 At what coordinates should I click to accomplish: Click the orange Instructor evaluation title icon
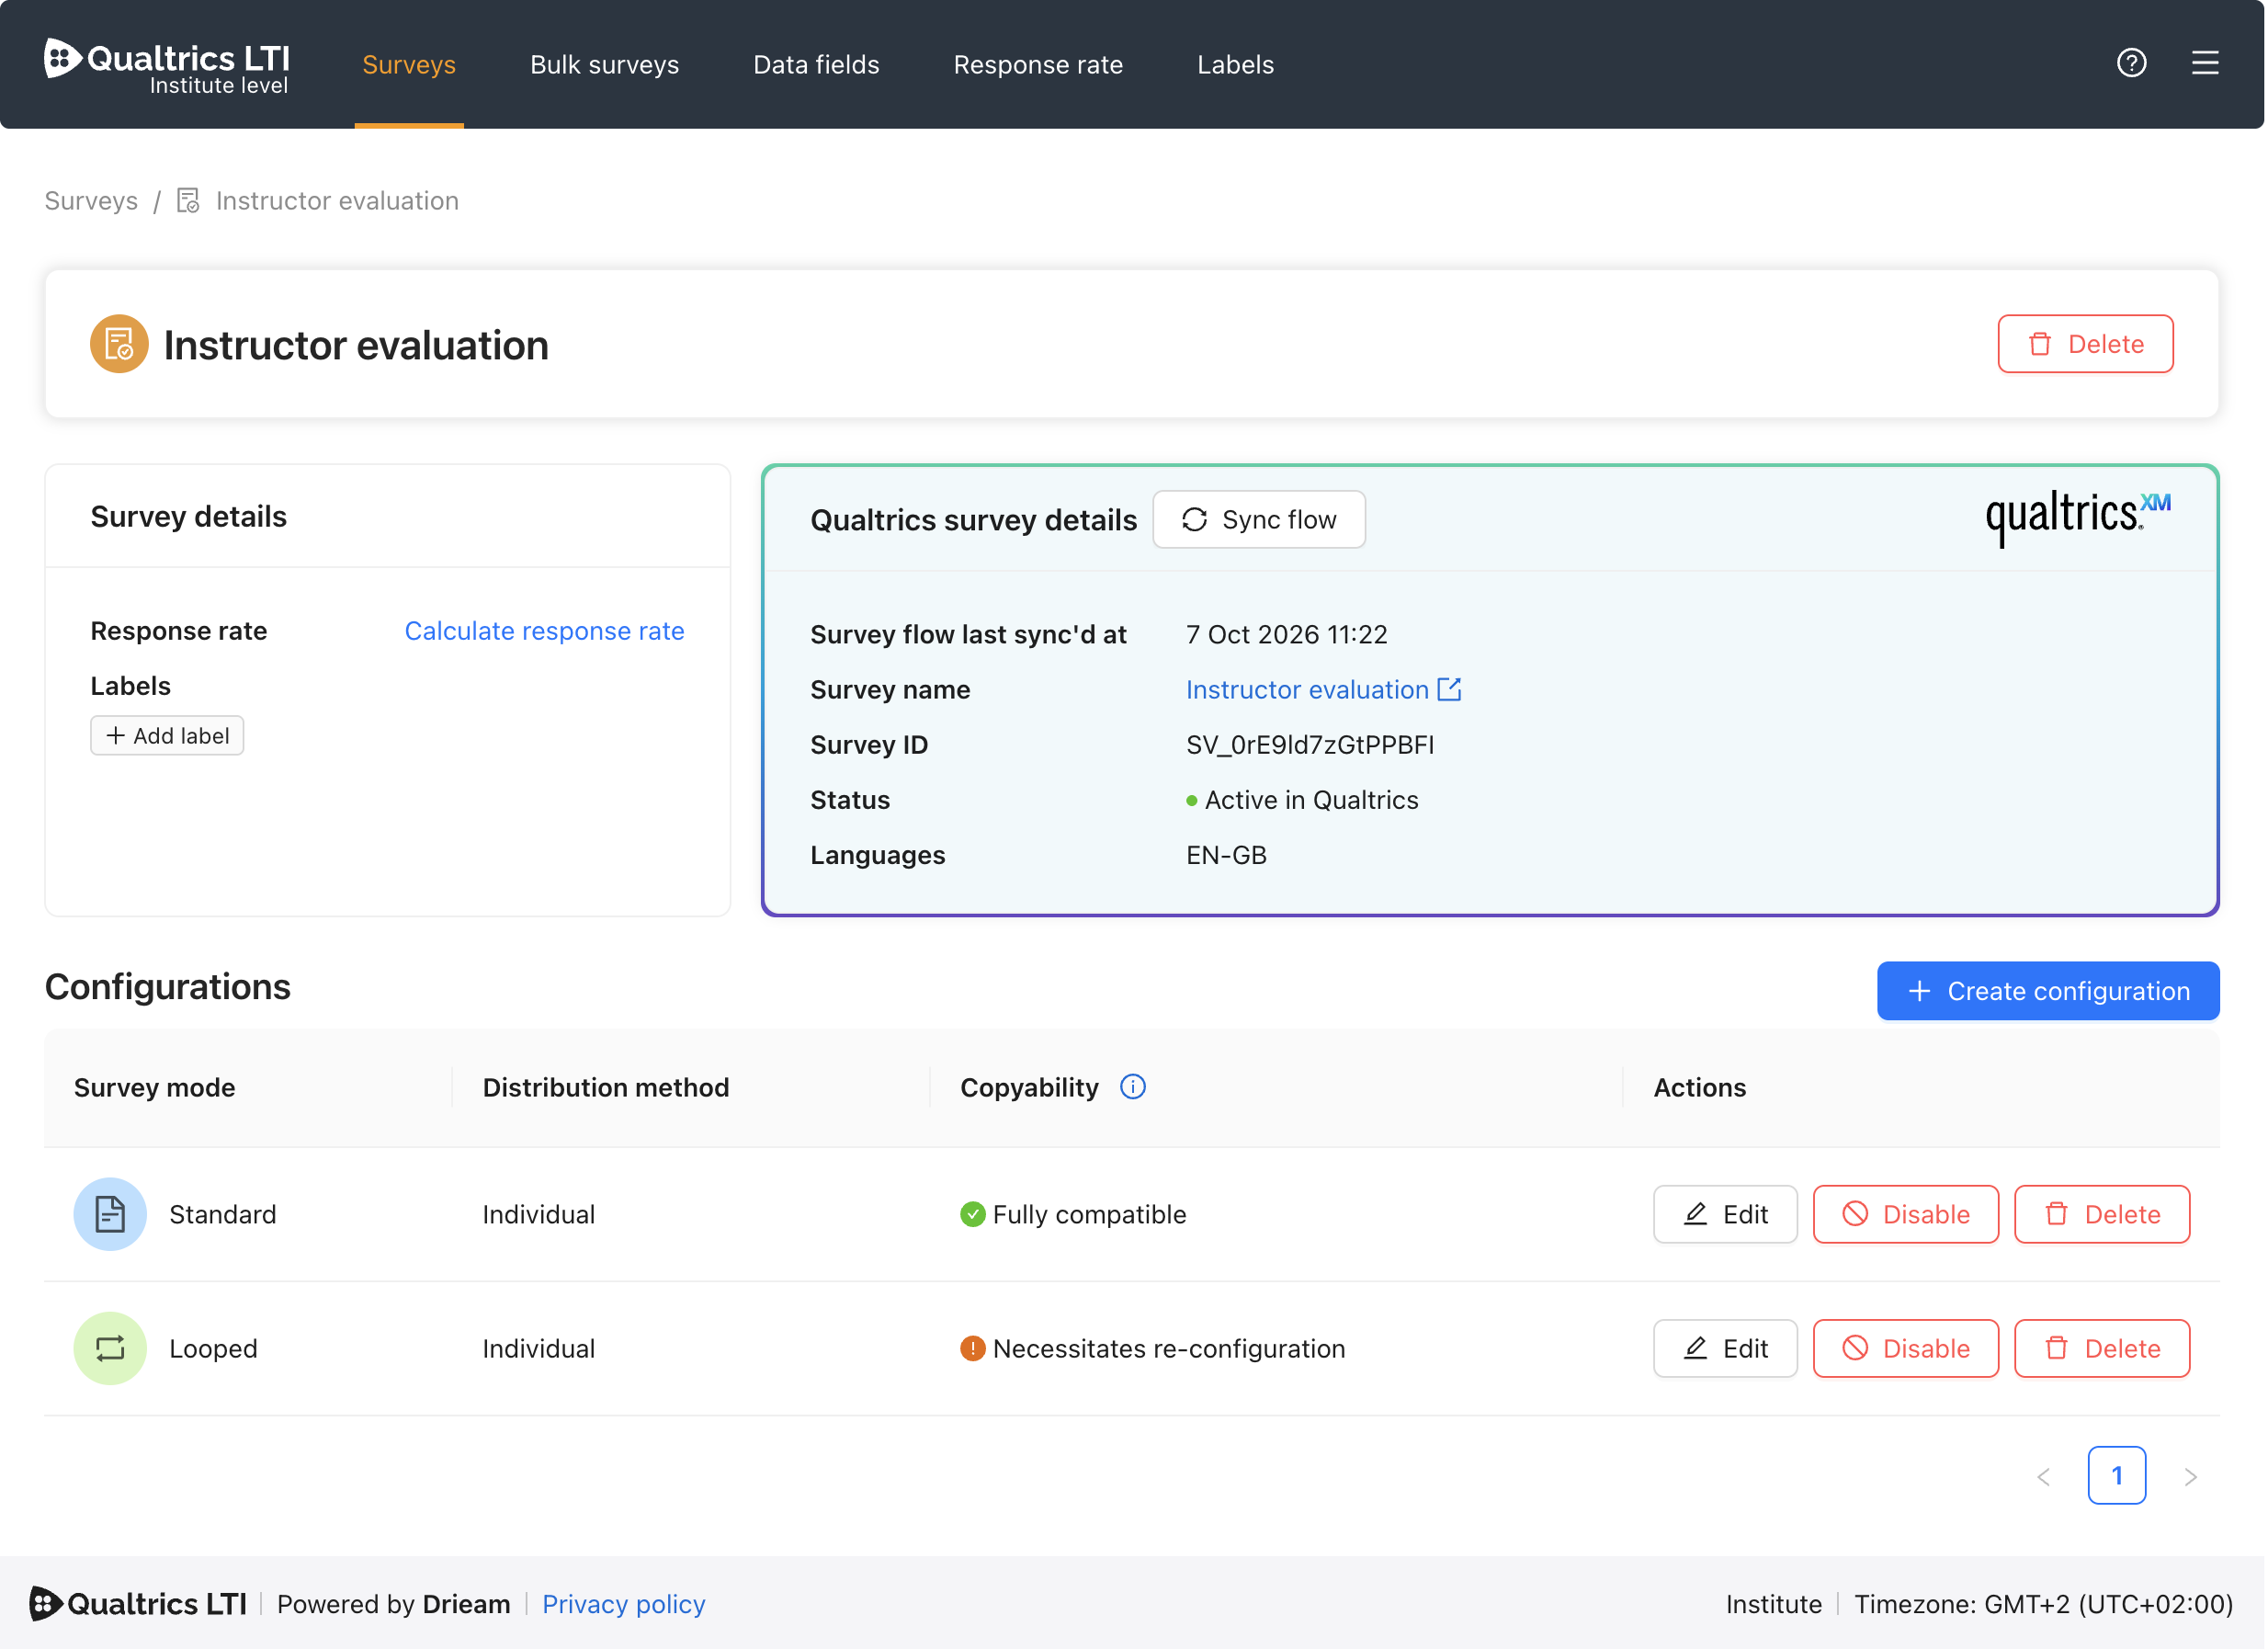click(119, 344)
